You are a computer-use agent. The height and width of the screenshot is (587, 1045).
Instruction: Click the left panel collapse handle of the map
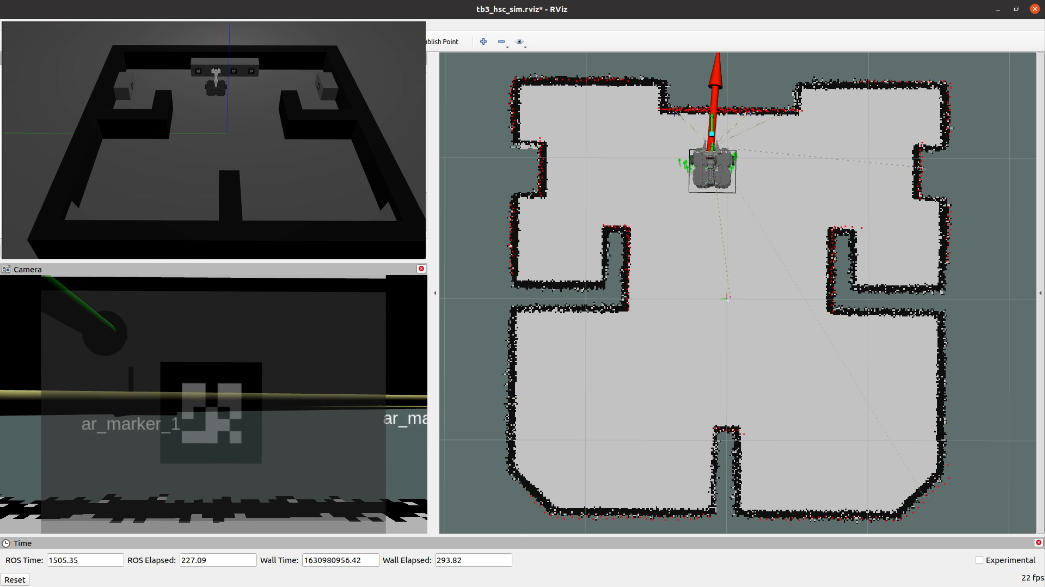(435, 294)
